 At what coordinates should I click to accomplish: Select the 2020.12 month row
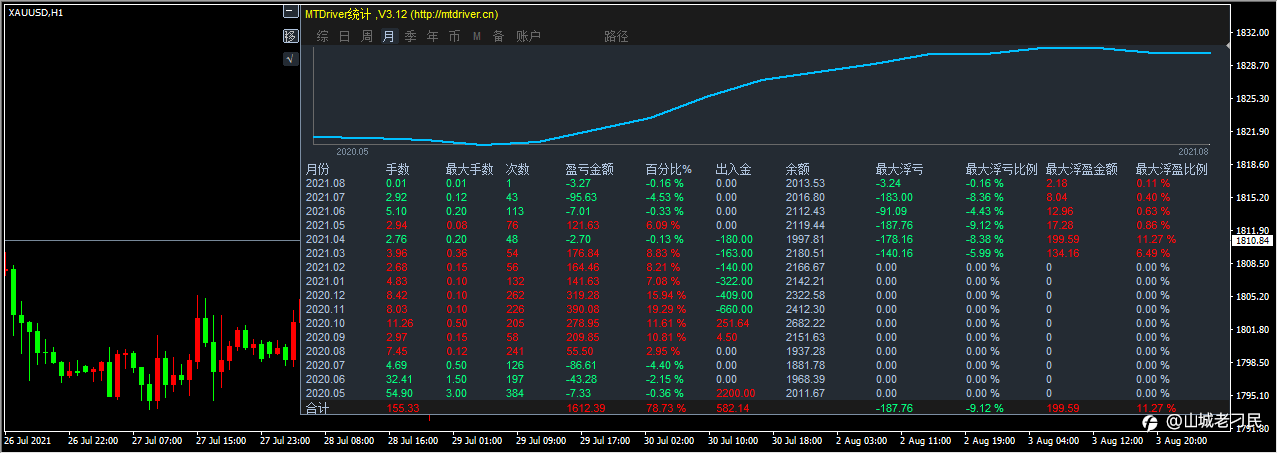[x=765, y=296]
